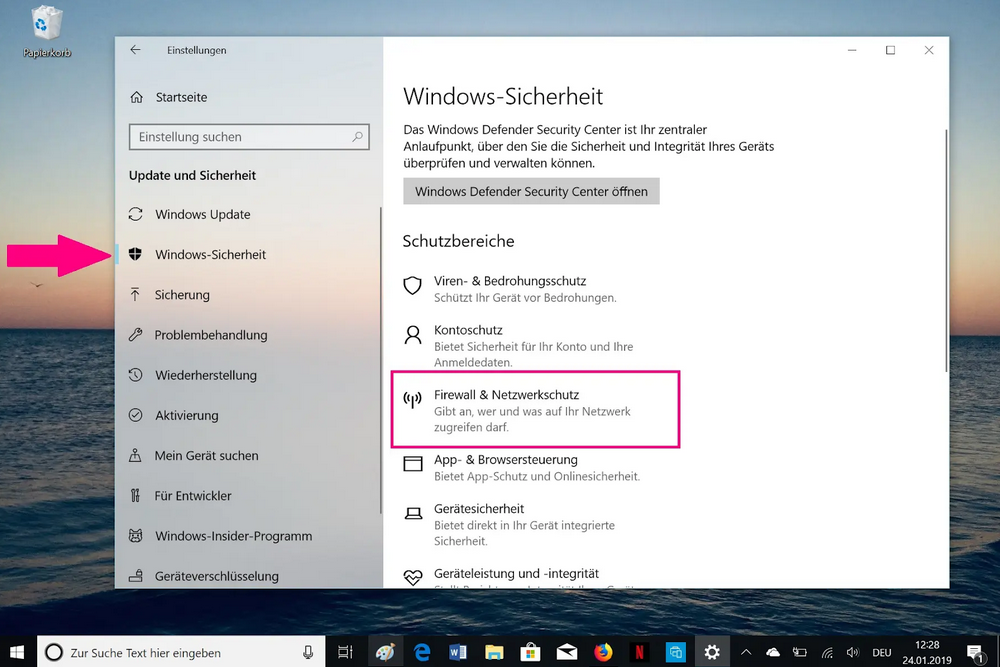Image resolution: width=1000 pixels, height=667 pixels.
Task: Click the Einstellung suchen search field
Action: tap(240, 137)
